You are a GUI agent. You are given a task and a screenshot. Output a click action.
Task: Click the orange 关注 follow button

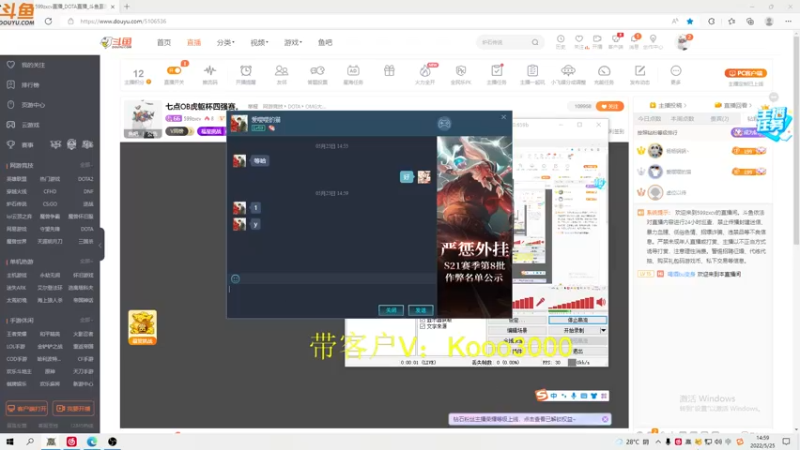[x=610, y=106]
